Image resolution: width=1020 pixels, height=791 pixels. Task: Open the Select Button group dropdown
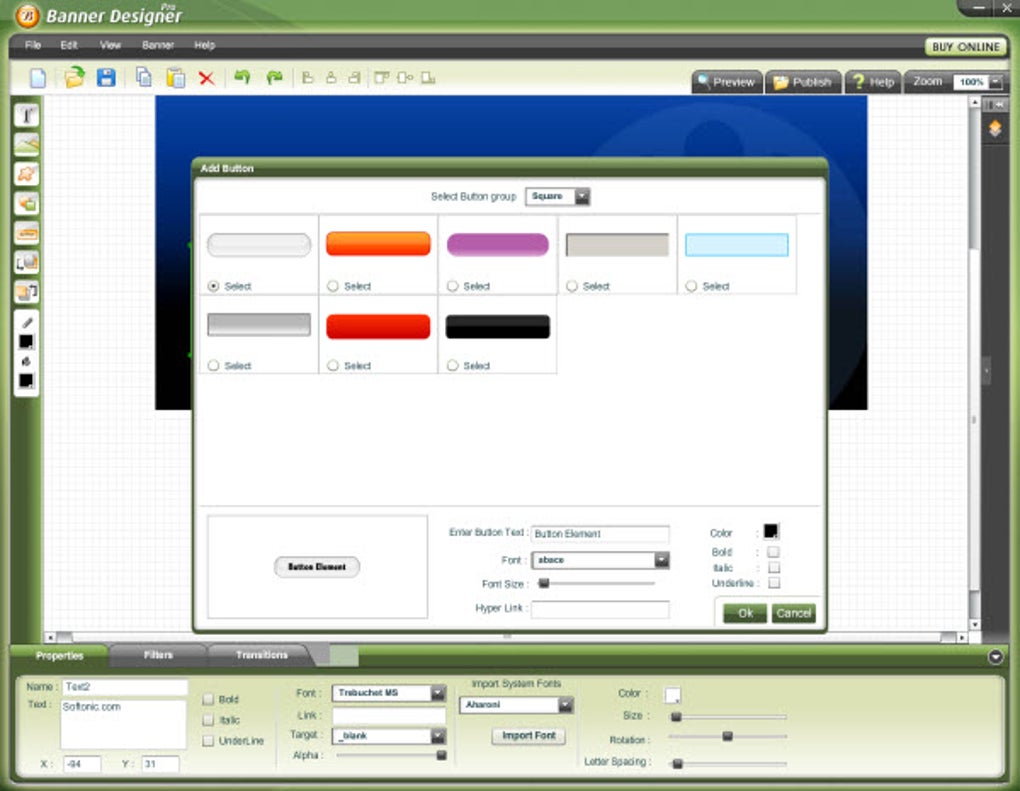[x=557, y=196]
